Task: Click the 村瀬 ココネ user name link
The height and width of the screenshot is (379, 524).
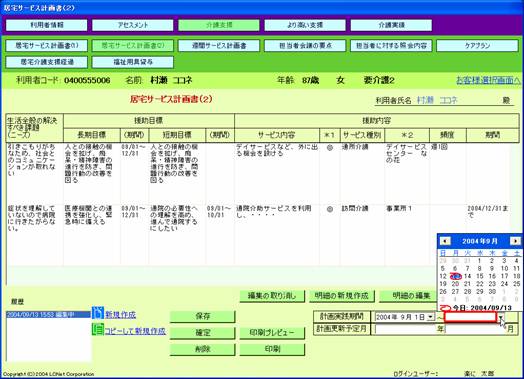Action: 437,100
